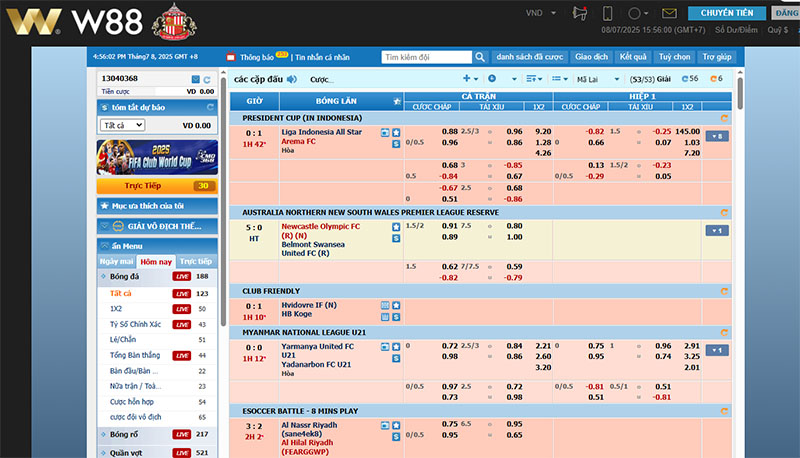Open the envelope messages icon in header

pyautogui.click(x=669, y=13)
